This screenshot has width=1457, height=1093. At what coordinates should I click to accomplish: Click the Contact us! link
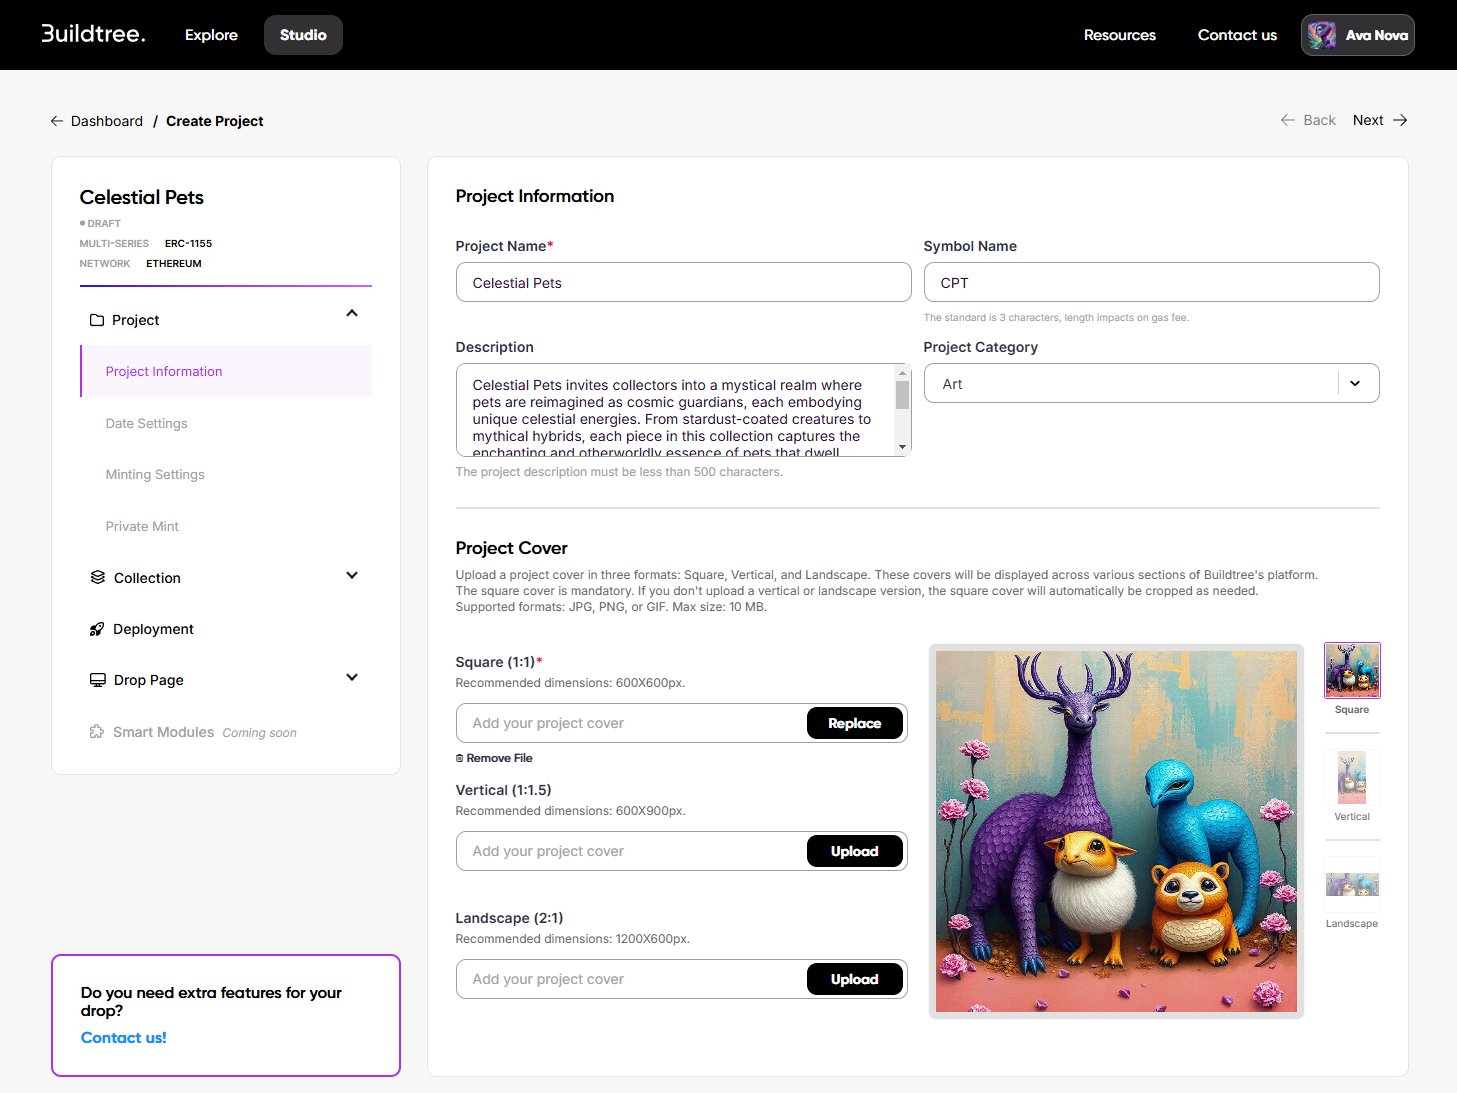click(124, 1038)
